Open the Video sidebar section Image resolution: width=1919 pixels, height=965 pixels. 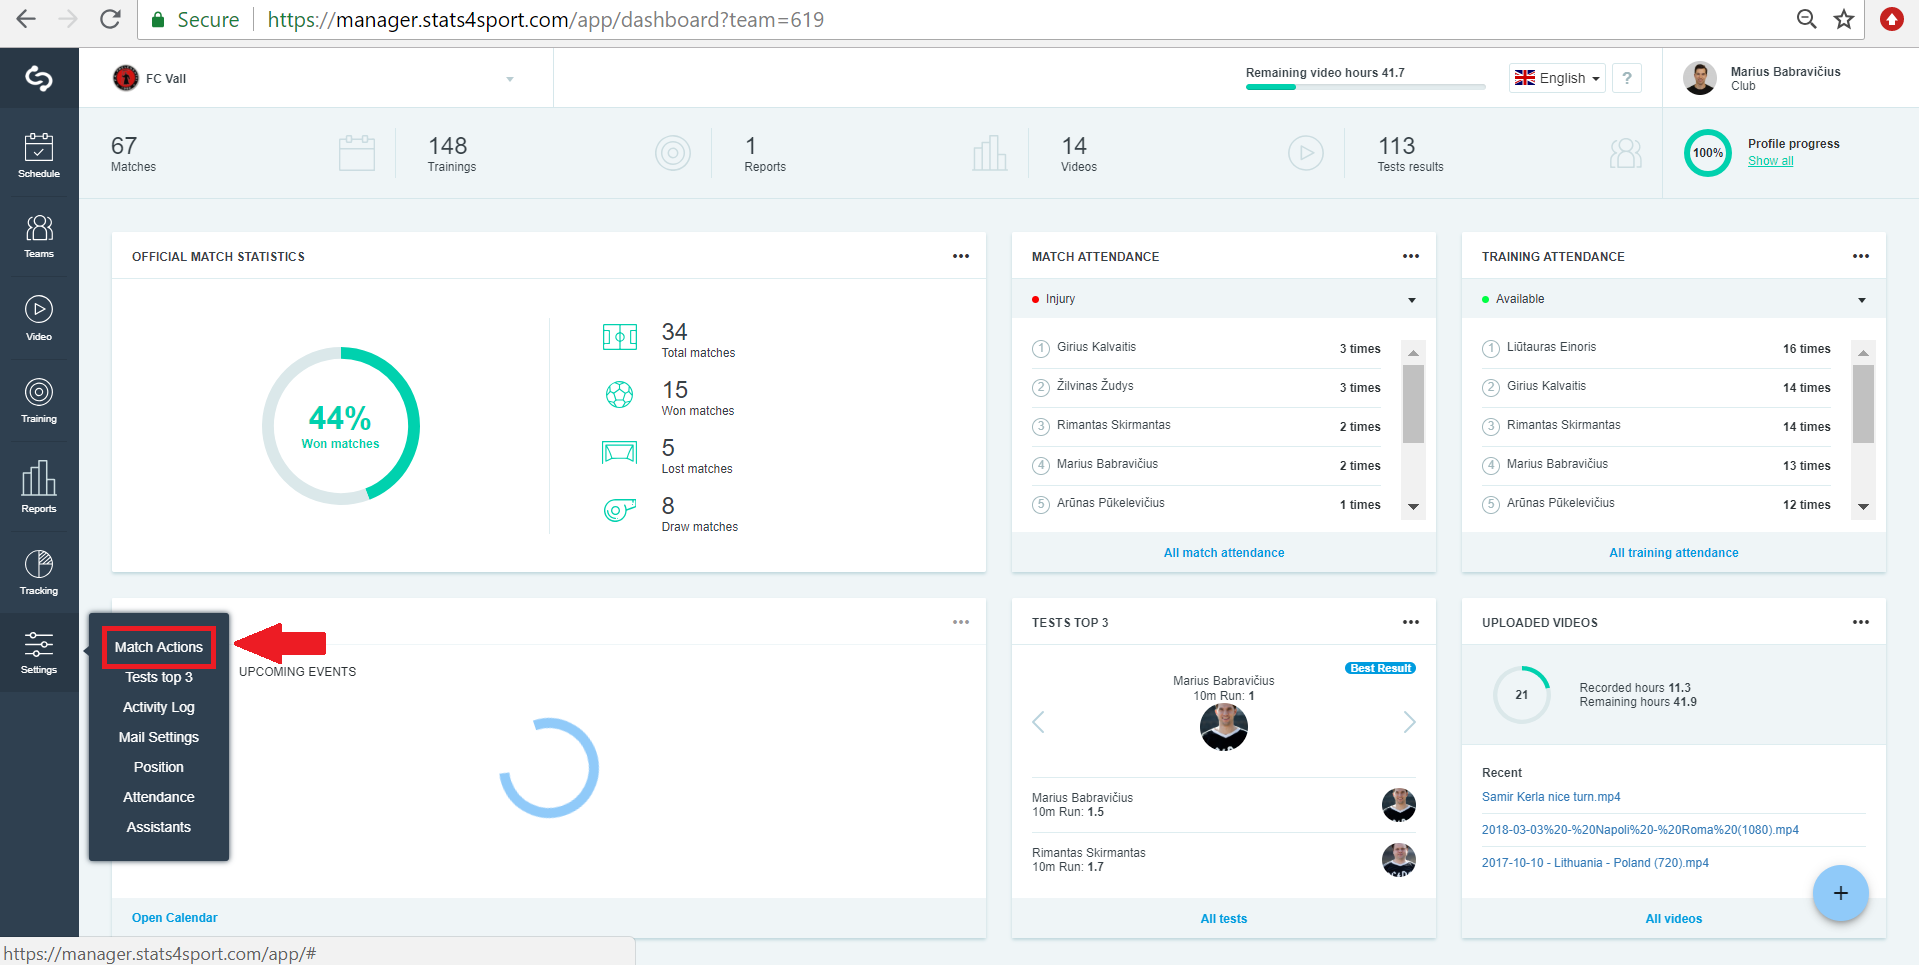(39, 318)
